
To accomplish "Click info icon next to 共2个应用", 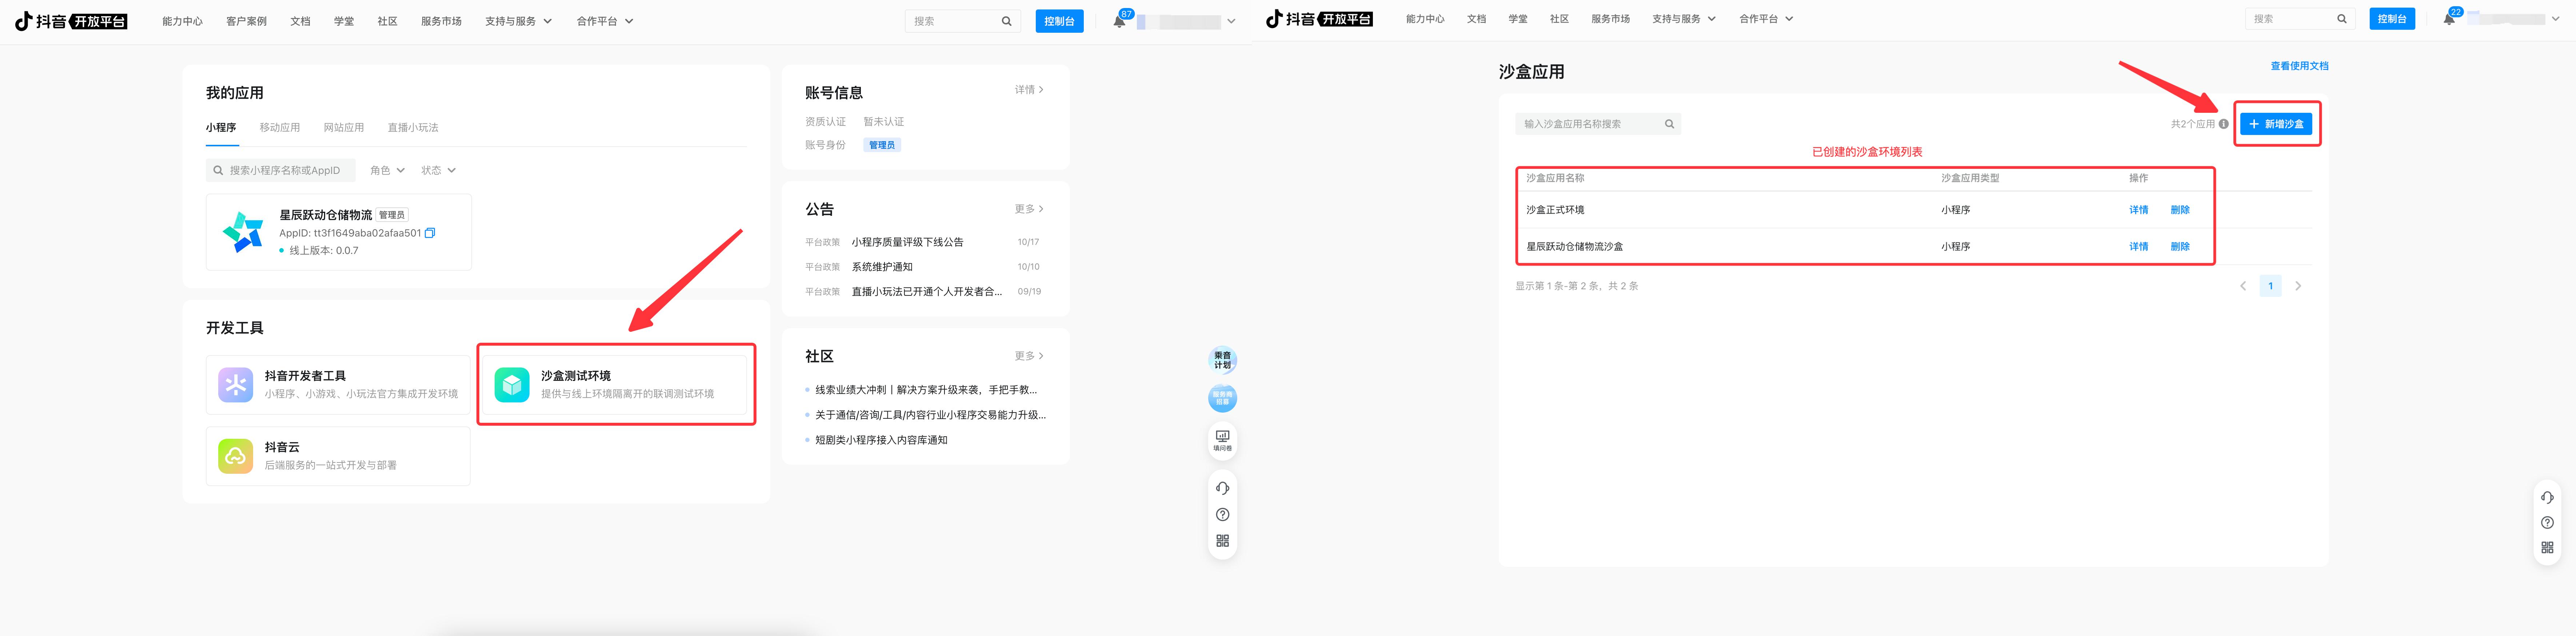I will 2223,124.
